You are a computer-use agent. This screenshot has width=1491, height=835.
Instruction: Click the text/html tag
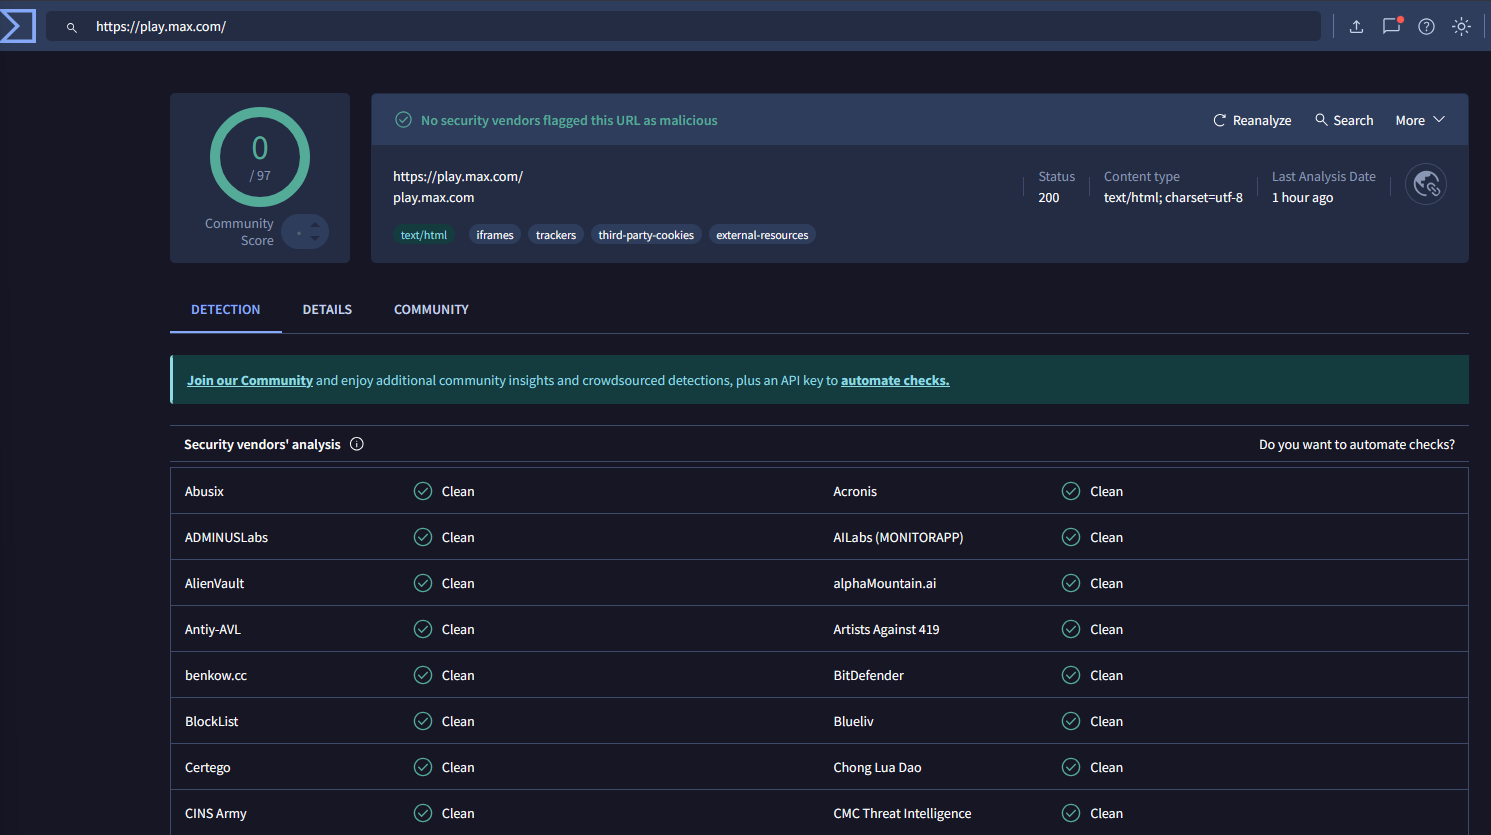coord(424,235)
